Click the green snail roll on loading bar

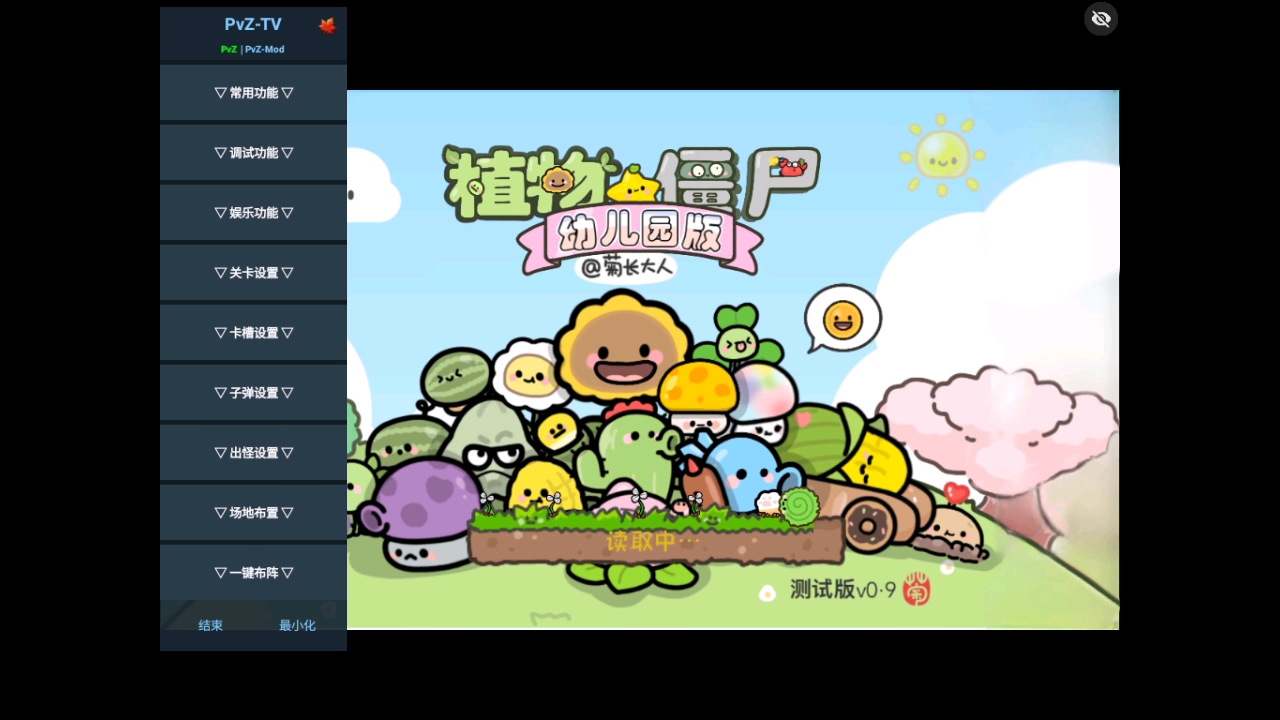(x=800, y=507)
